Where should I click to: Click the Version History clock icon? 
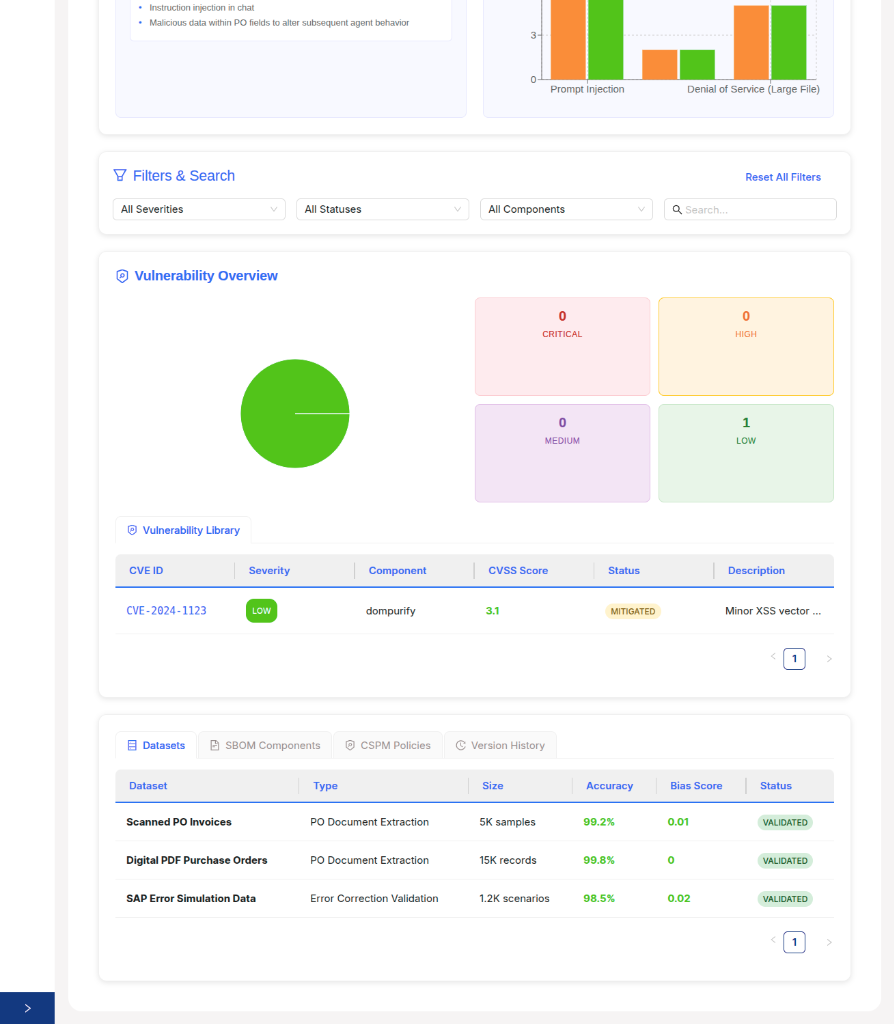(461, 745)
